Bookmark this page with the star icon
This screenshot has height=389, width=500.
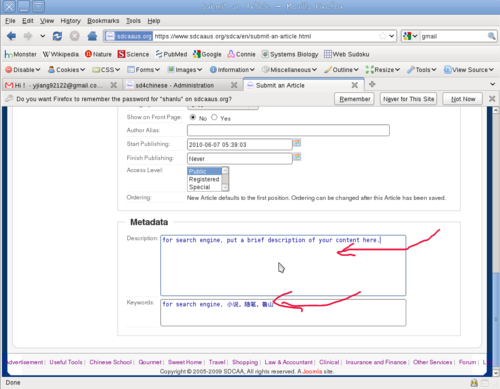tap(383, 36)
